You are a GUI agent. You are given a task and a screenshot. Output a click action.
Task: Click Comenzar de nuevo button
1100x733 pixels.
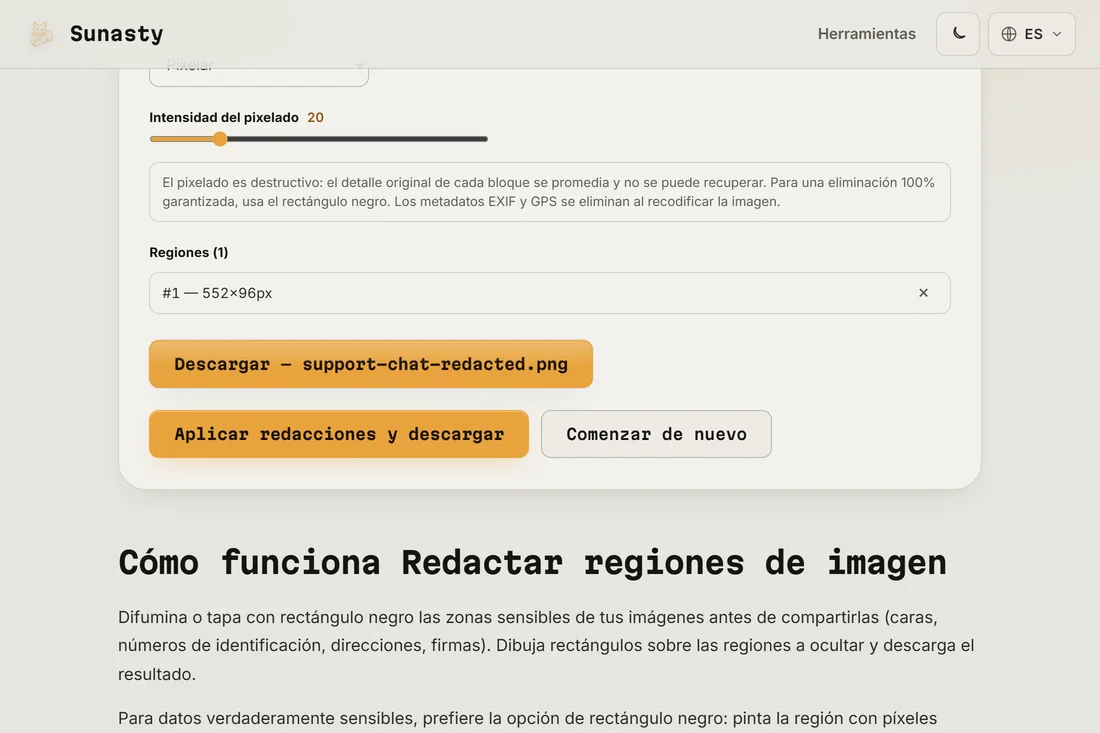[x=656, y=434]
